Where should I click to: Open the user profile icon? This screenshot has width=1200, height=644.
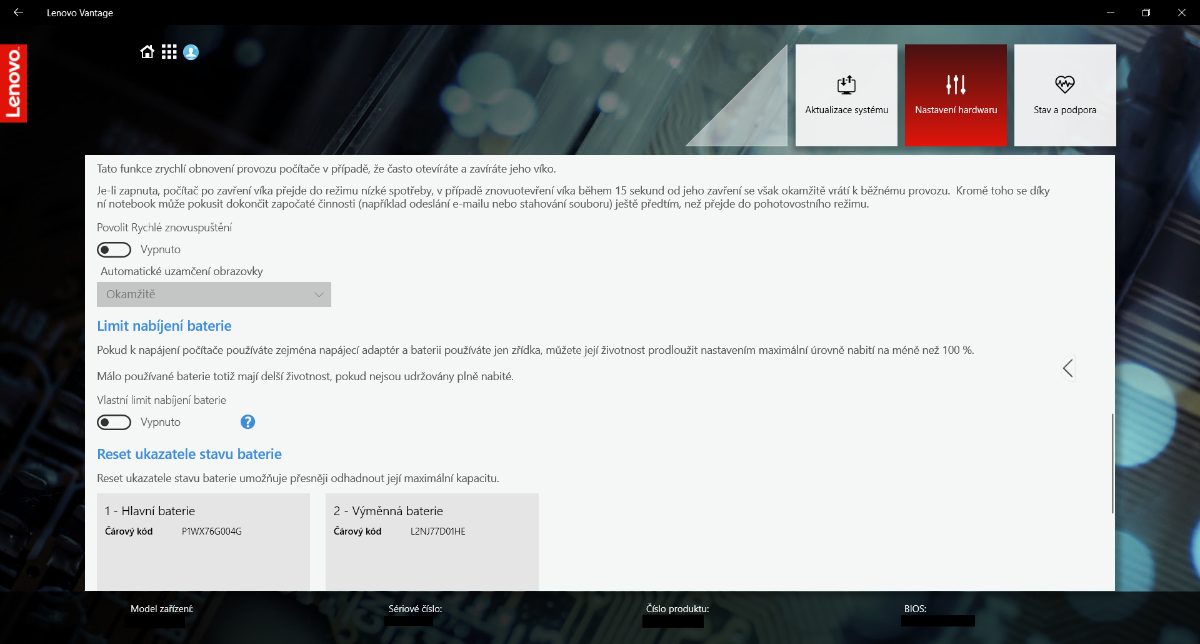191,52
